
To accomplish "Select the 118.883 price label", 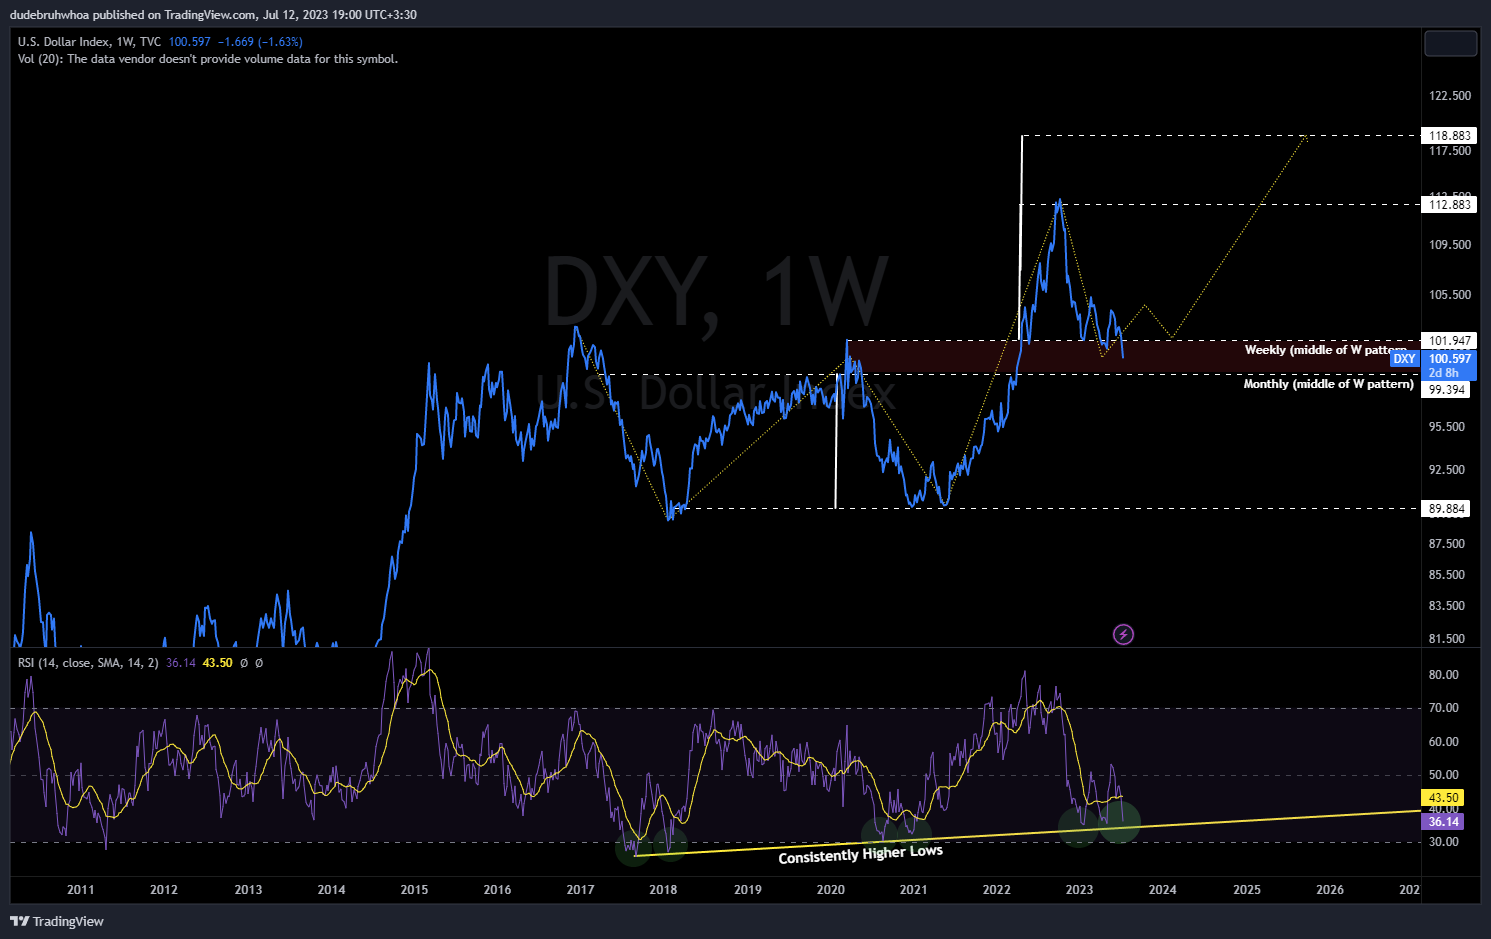I will [x=1449, y=135].
